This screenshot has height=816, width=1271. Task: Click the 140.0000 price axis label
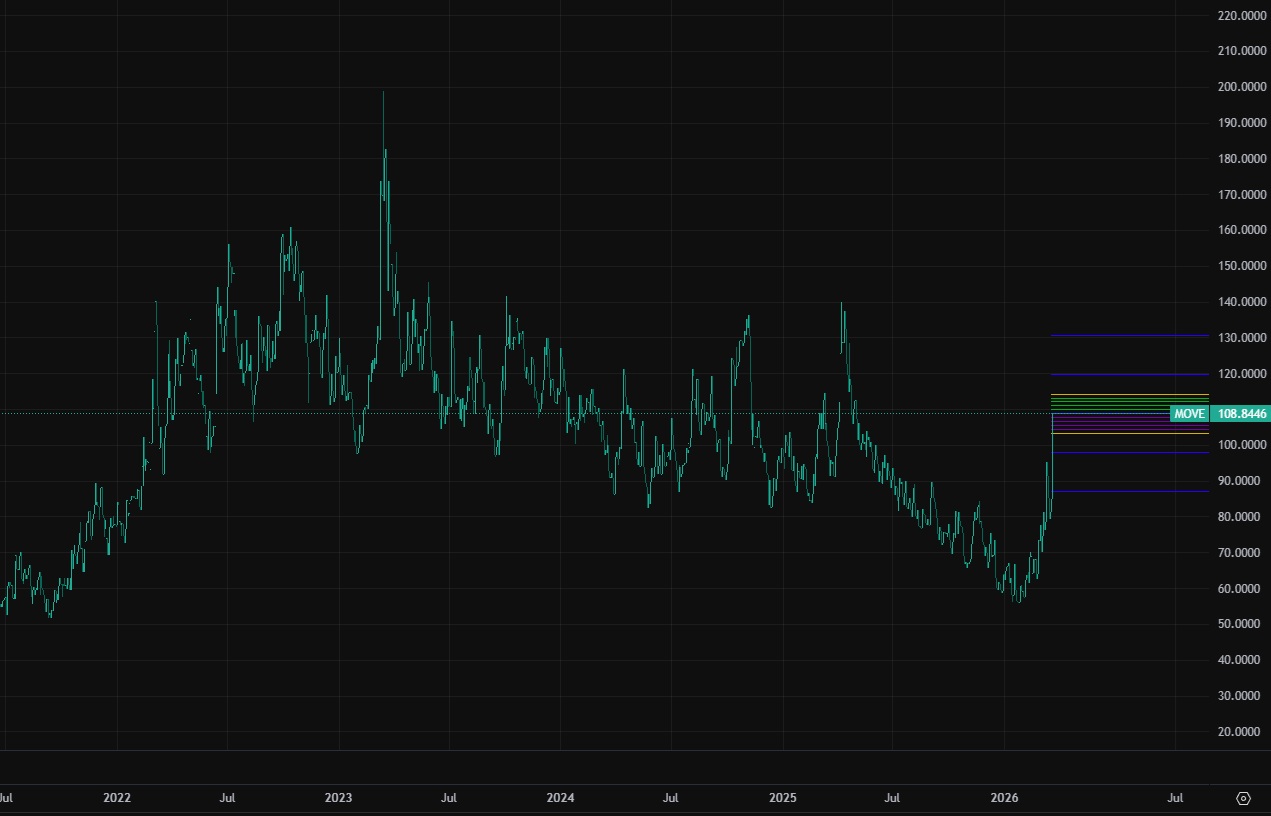pos(1243,302)
